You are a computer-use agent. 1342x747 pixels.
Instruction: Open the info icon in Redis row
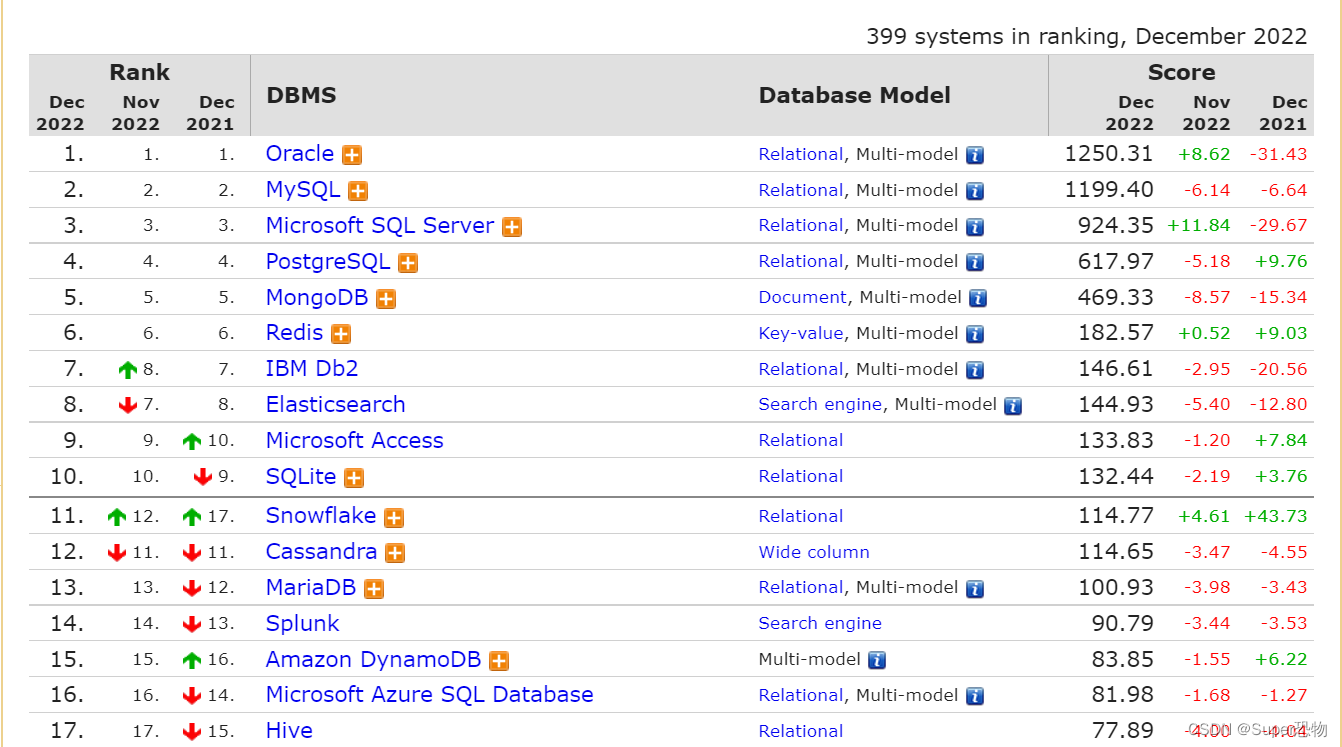click(x=975, y=334)
